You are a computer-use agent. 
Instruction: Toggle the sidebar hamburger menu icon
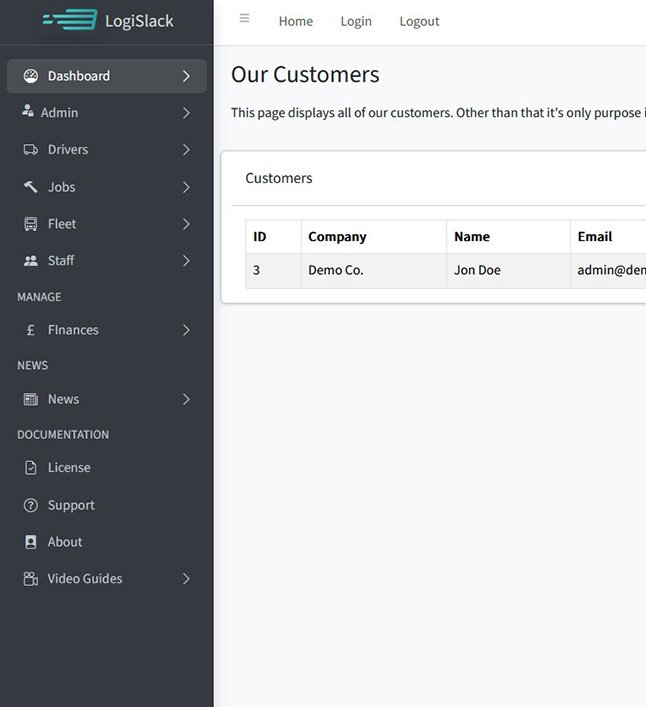[245, 18]
